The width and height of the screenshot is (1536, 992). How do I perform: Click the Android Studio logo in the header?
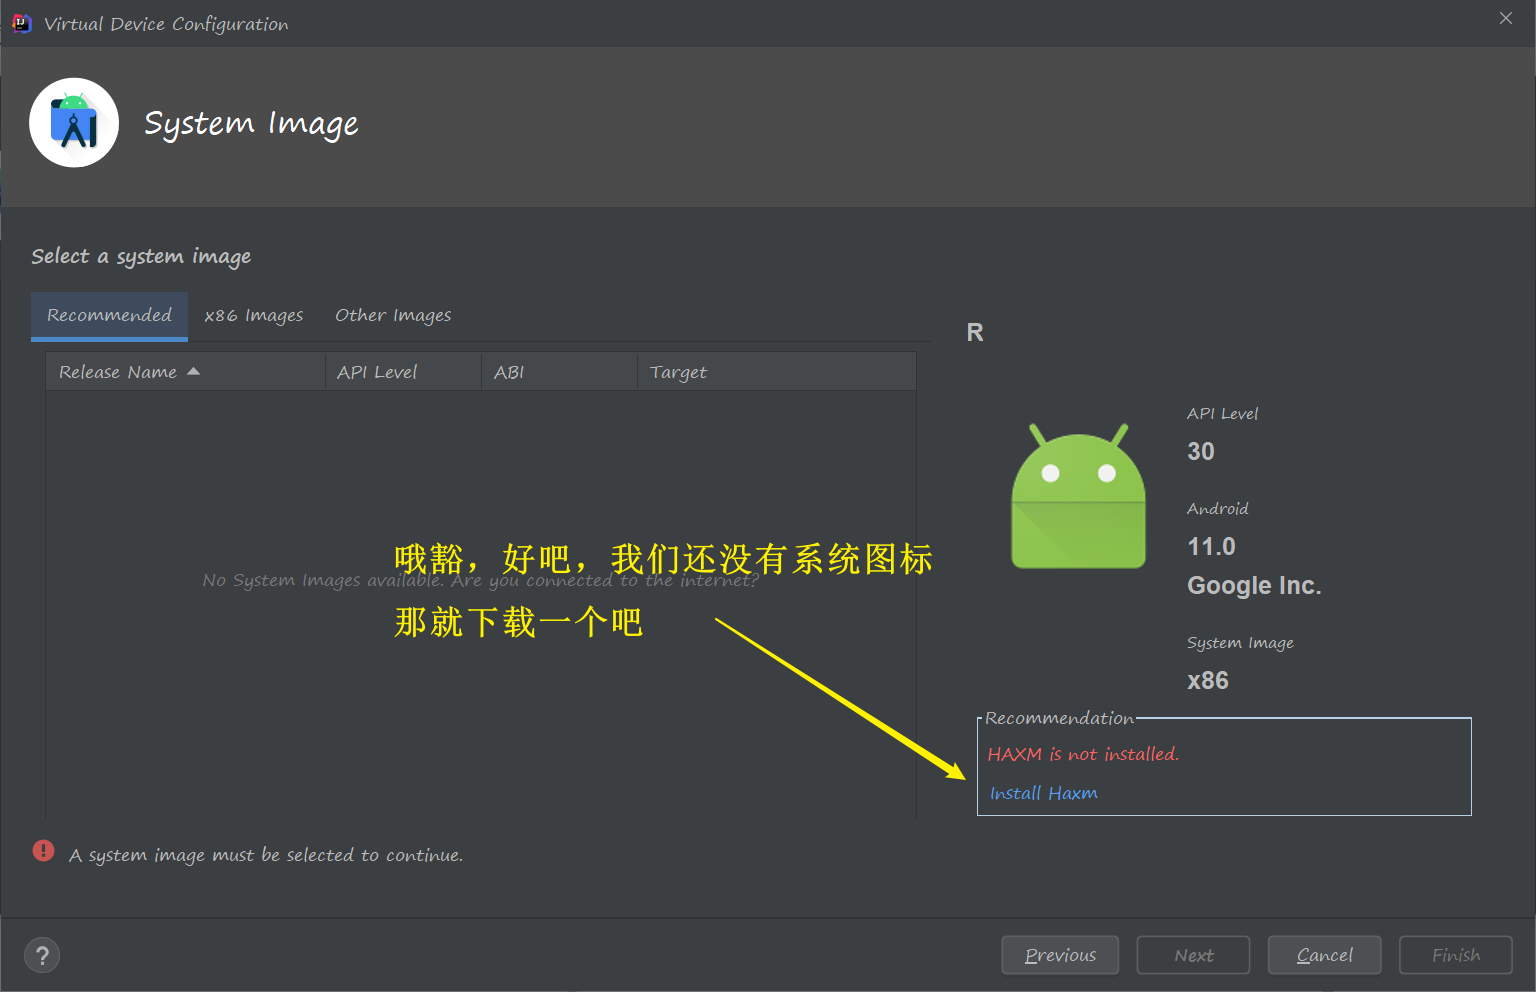74,123
